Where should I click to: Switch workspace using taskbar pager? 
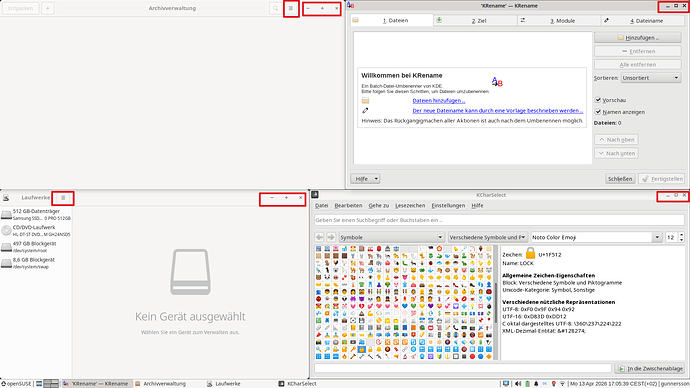tap(51, 384)
